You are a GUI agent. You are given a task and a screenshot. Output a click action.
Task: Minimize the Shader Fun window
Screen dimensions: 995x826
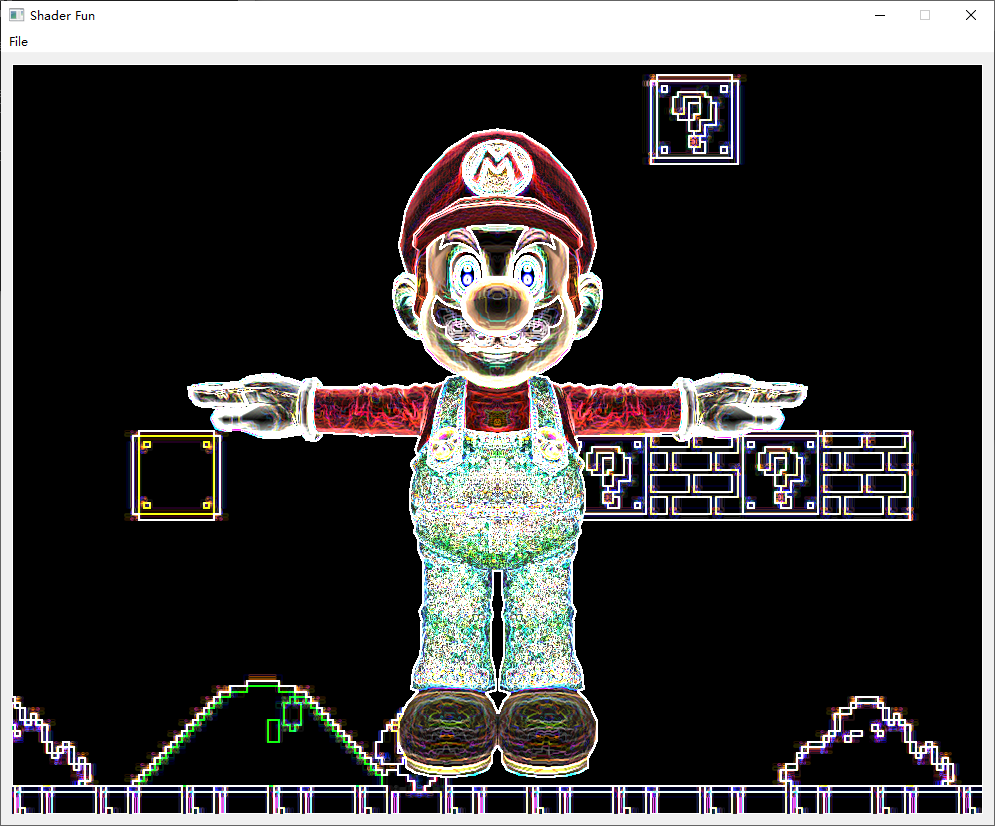[880, 15]
